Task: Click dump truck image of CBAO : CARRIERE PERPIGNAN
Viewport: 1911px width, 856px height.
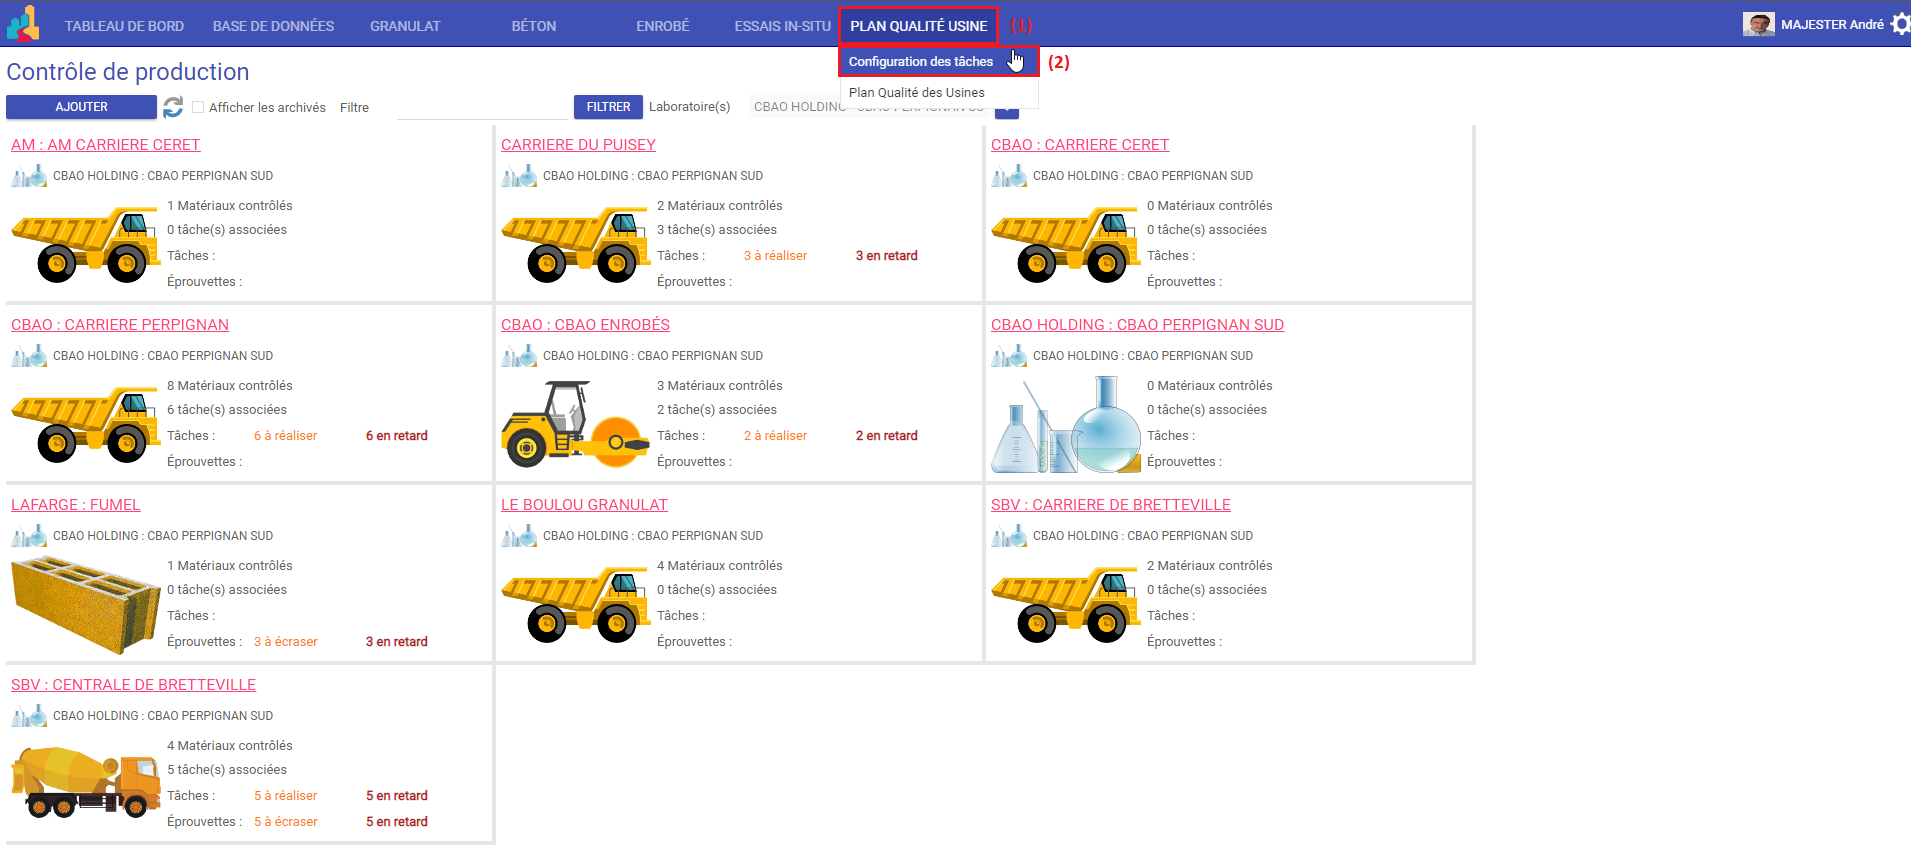Action: pyautogui.click(x=86, y=424)
